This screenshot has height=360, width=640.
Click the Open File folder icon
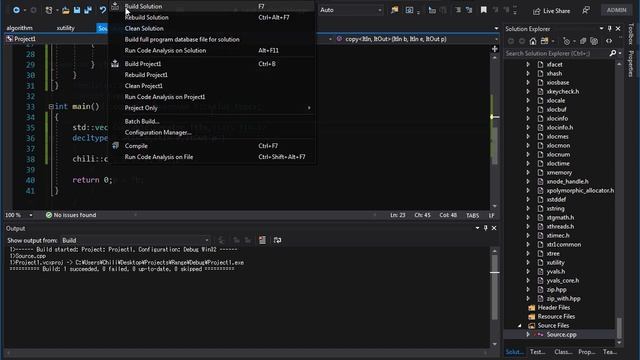[65, 10]
